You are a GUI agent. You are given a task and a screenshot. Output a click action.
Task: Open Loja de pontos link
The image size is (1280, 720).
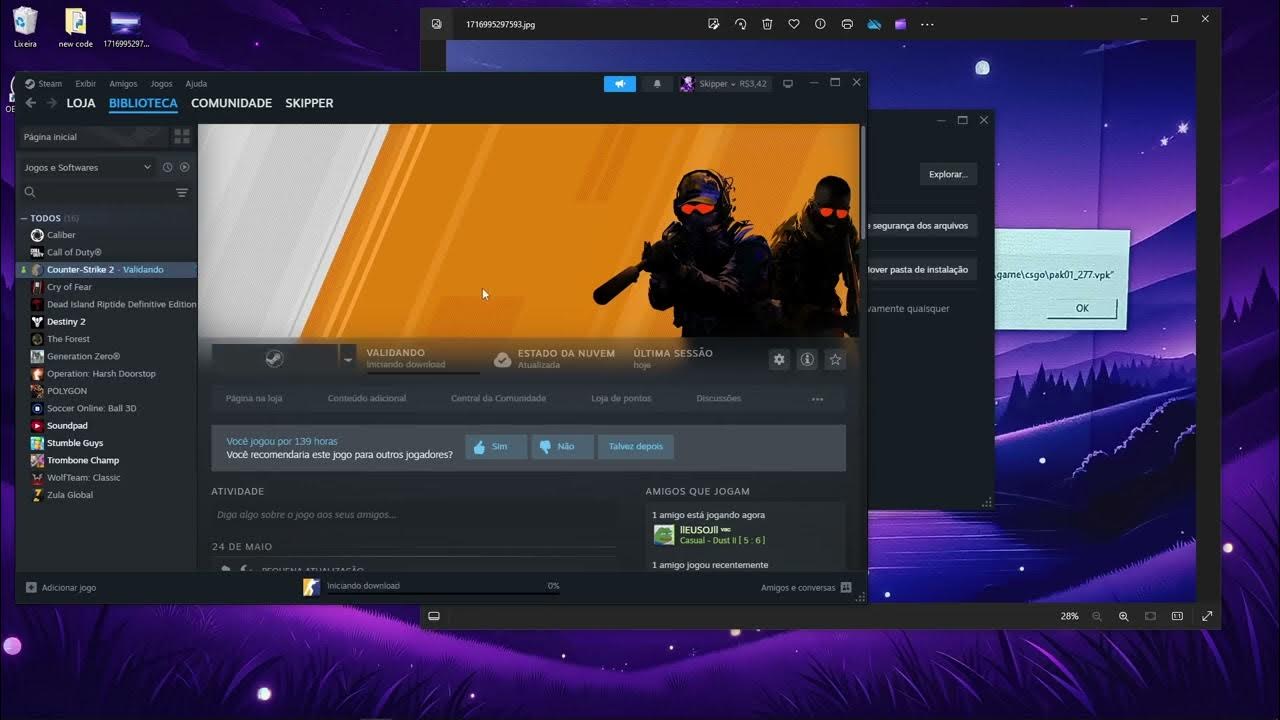(621, 398)
